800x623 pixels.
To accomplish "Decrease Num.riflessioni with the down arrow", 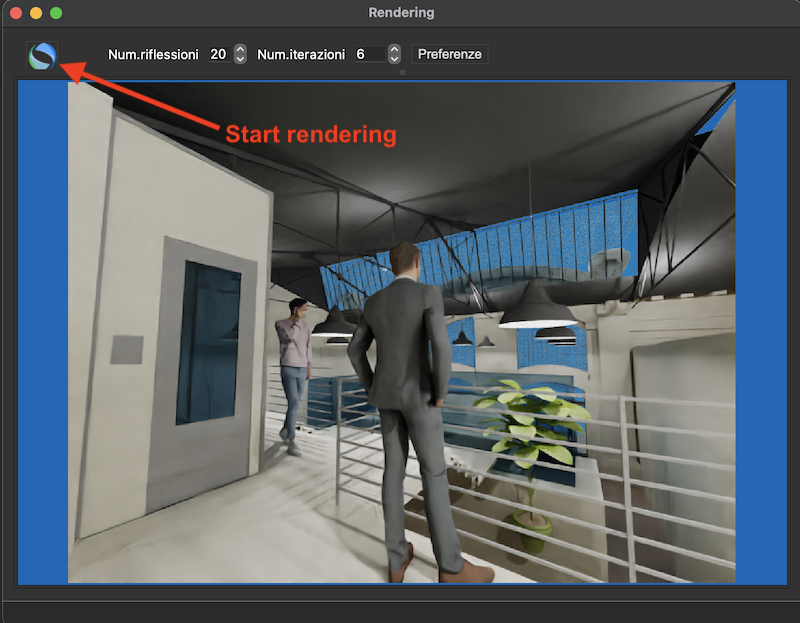I will [240, 59].
